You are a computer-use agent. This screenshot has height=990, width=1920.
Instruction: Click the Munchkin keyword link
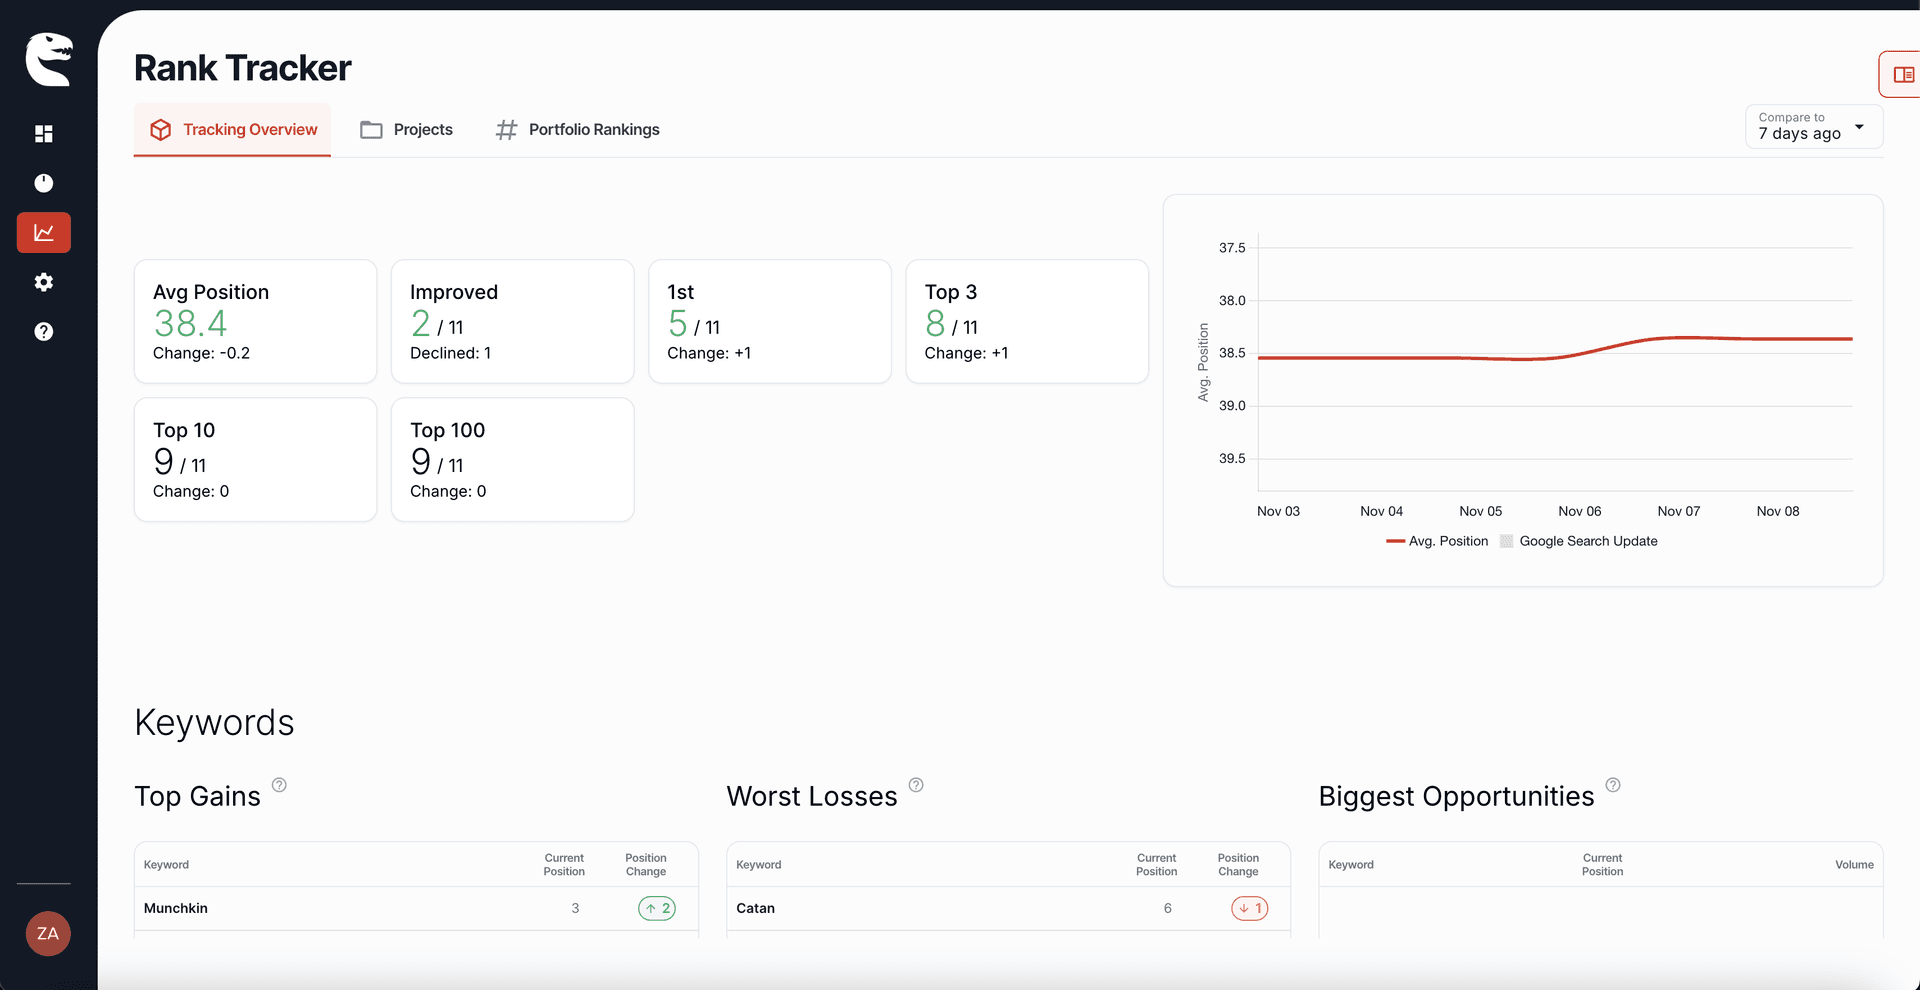pyautogui.click(x=175, y=908)
